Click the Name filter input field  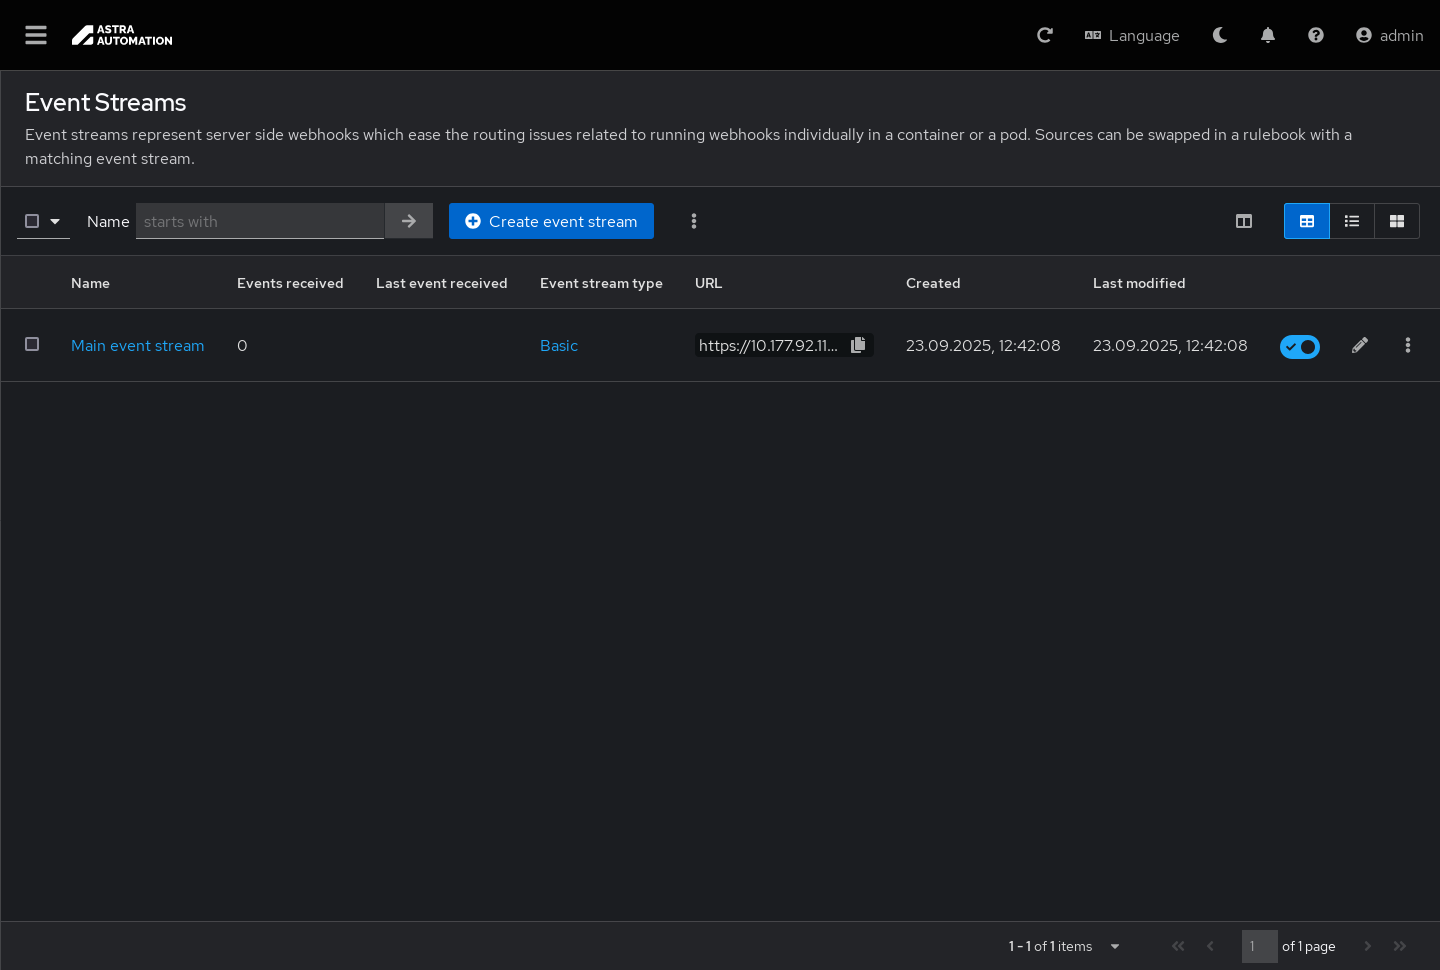pos(260,221)
